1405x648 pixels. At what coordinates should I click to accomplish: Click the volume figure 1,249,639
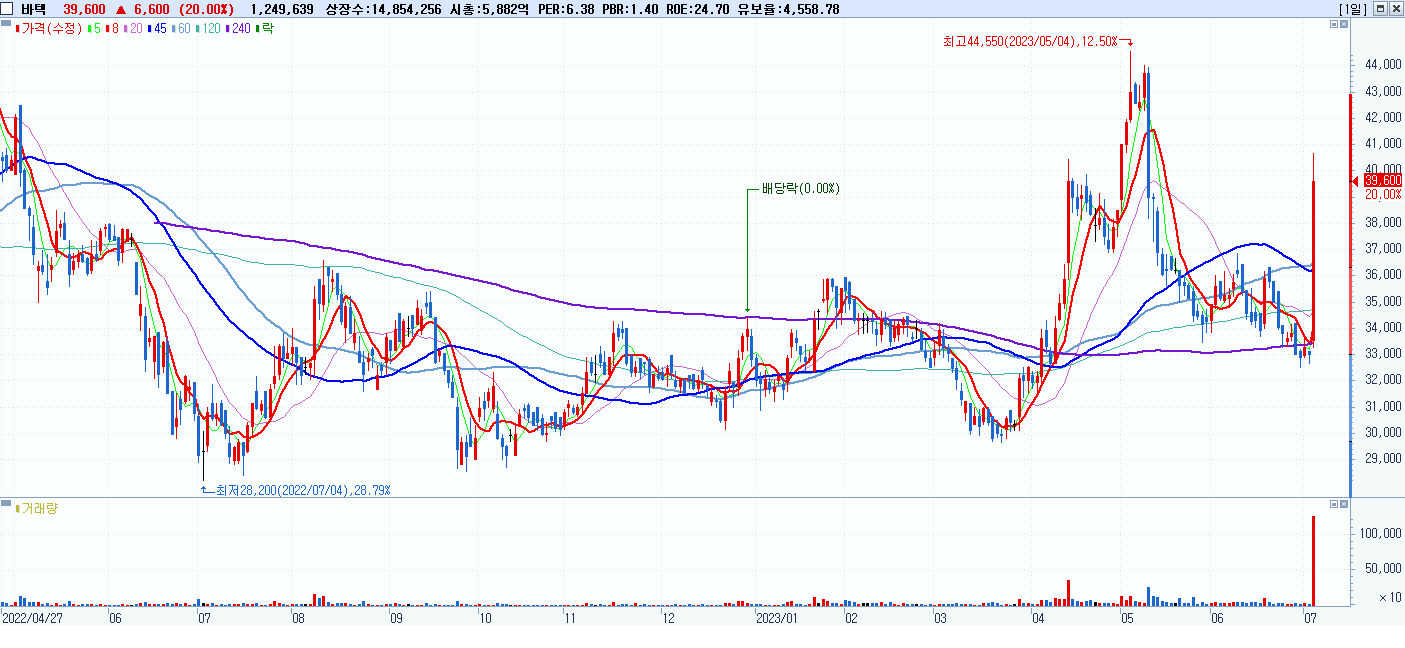281,9
